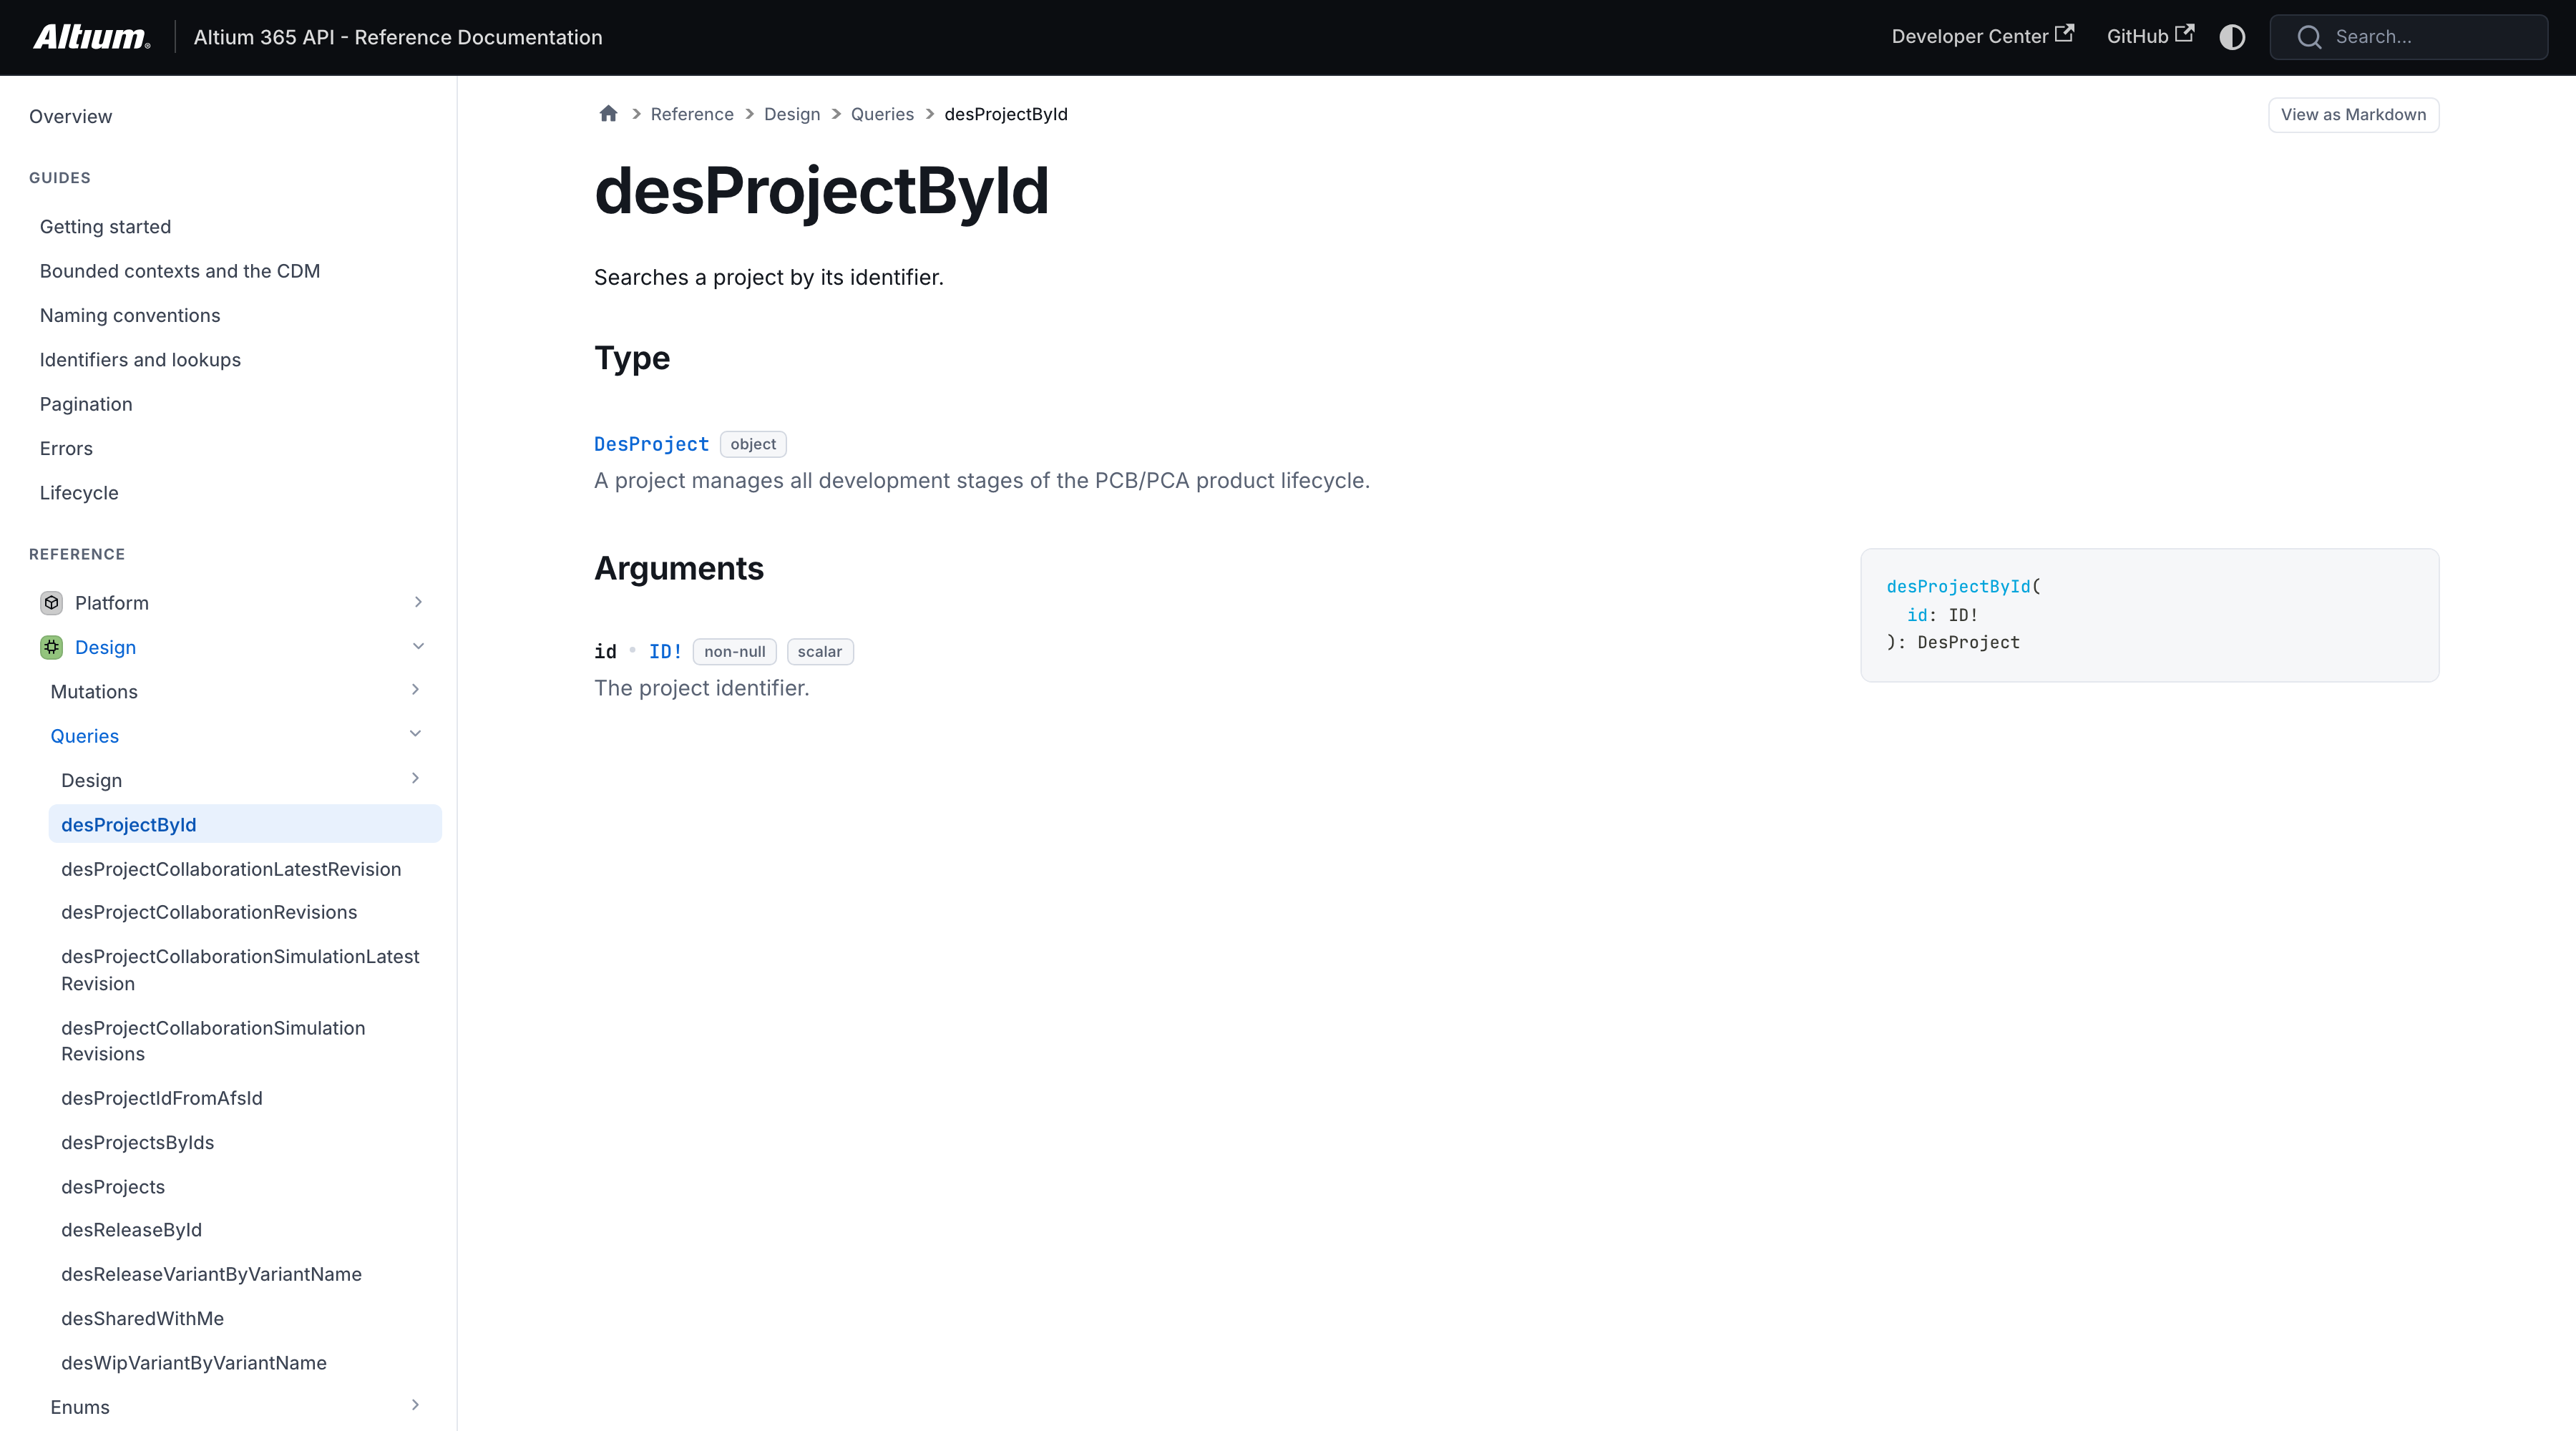This screenshot has height=1431, width=2576.
Task: Select desReleaseById in sidebar
Action: (131, 1230)
